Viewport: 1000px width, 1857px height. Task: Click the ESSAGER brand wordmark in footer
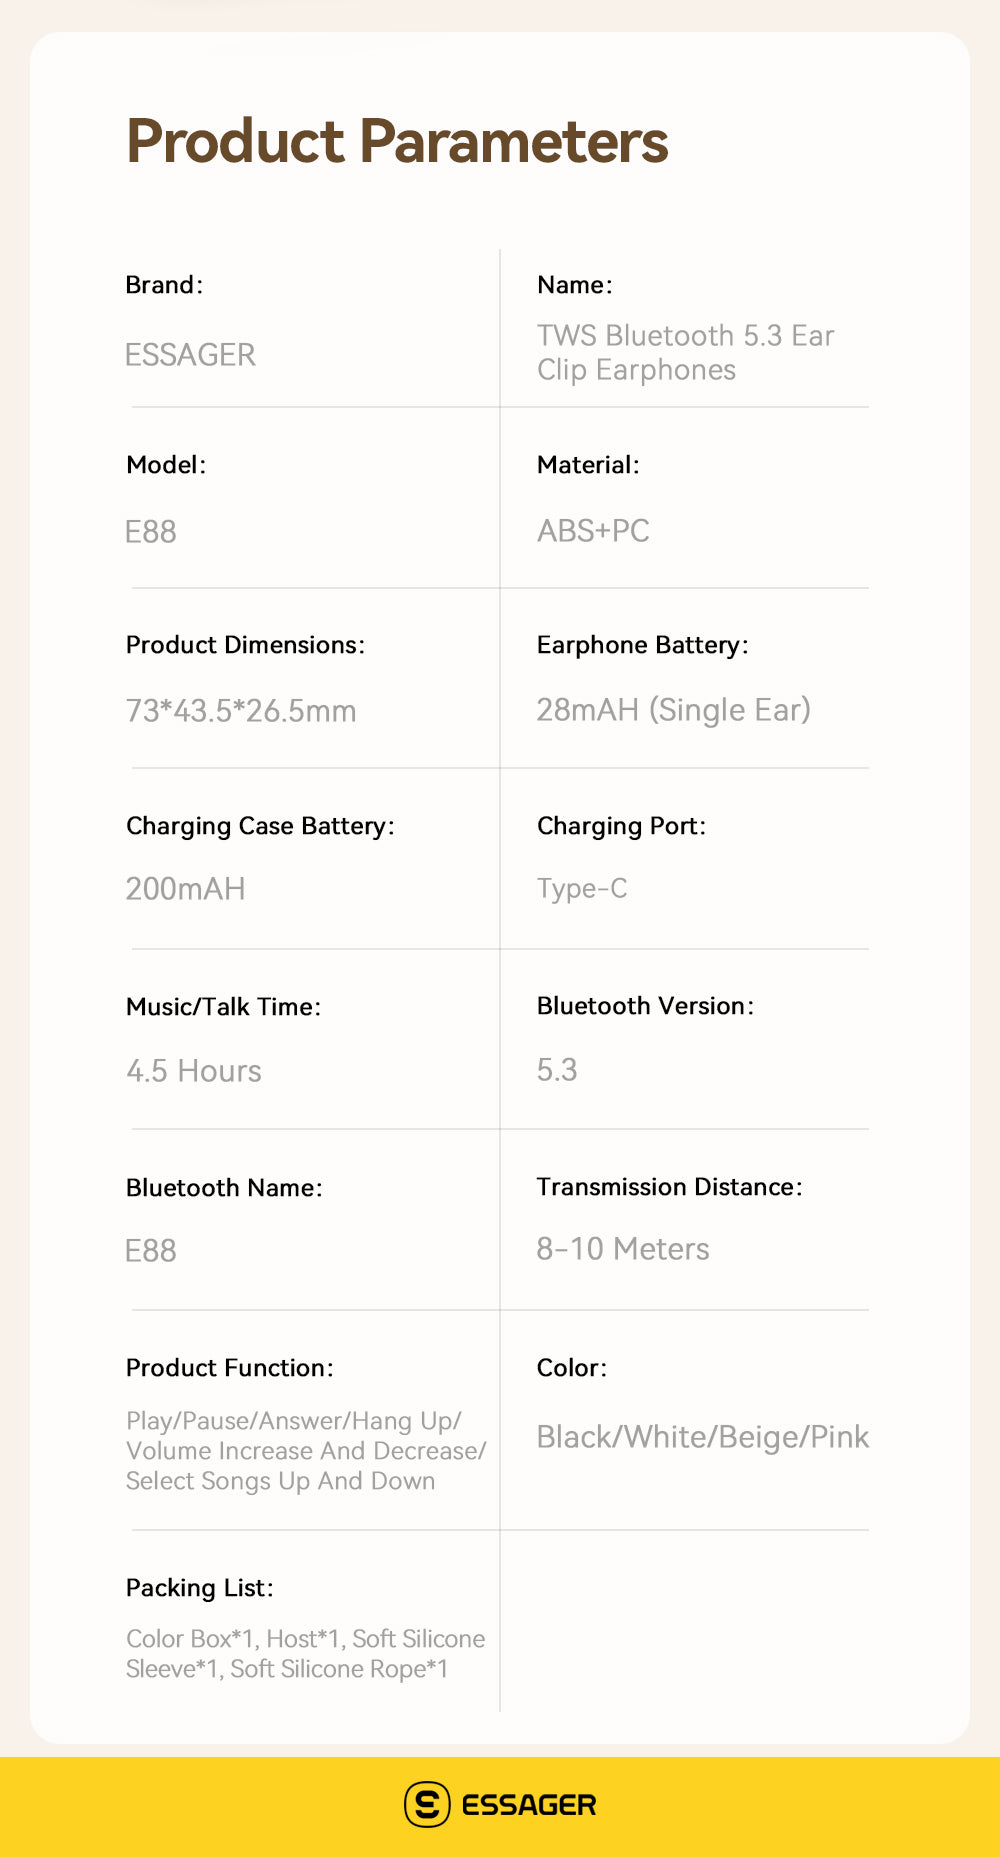pos(528,1805)
